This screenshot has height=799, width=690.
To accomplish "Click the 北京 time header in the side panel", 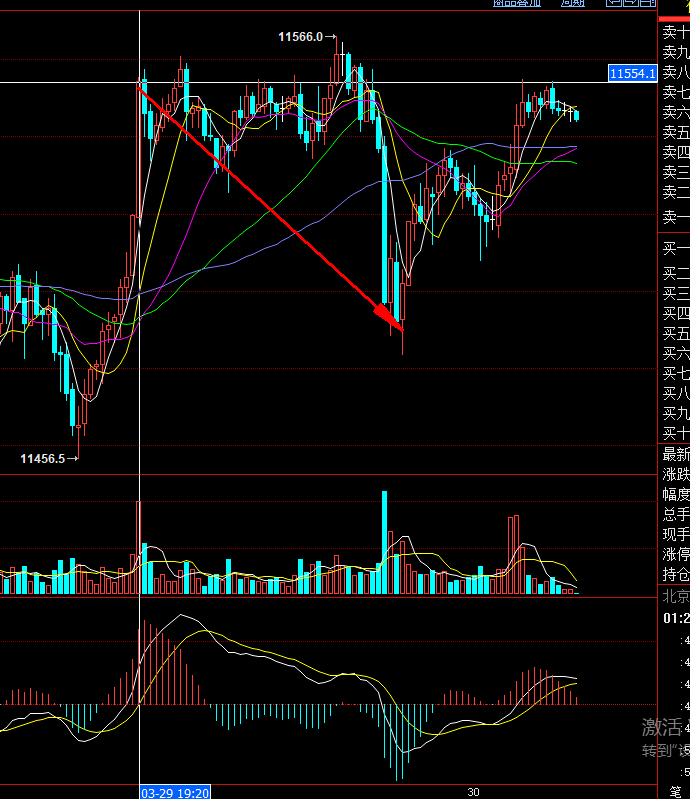I will pyautogui.click(x=676, y=597).
